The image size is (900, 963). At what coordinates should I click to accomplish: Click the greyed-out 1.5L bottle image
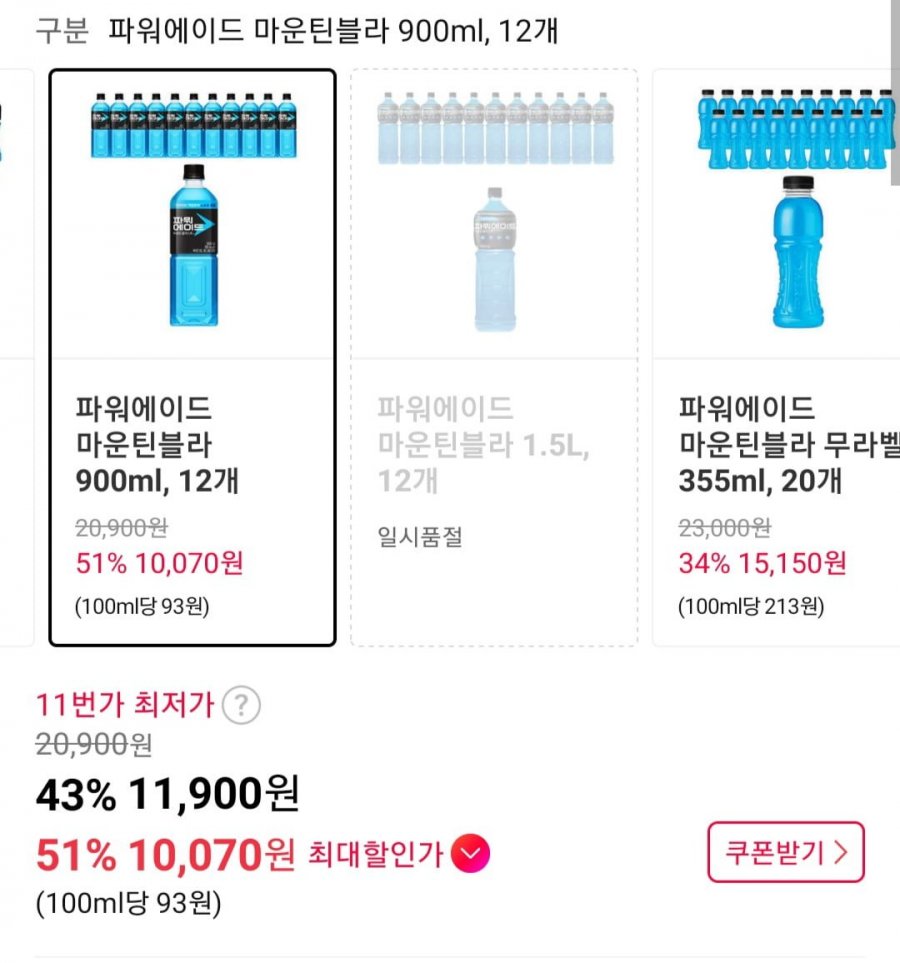[x=495, y=259]
